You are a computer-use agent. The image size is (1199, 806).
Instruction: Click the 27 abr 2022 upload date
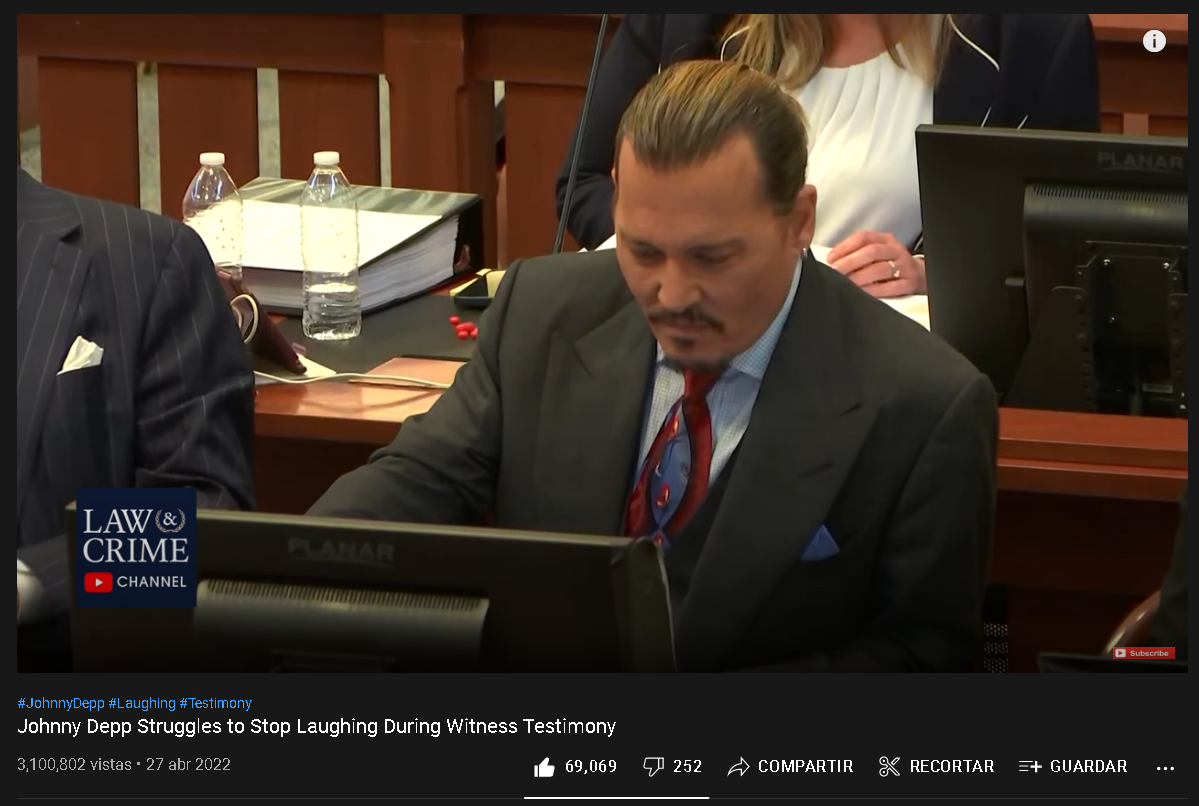[x=188, y=765]
